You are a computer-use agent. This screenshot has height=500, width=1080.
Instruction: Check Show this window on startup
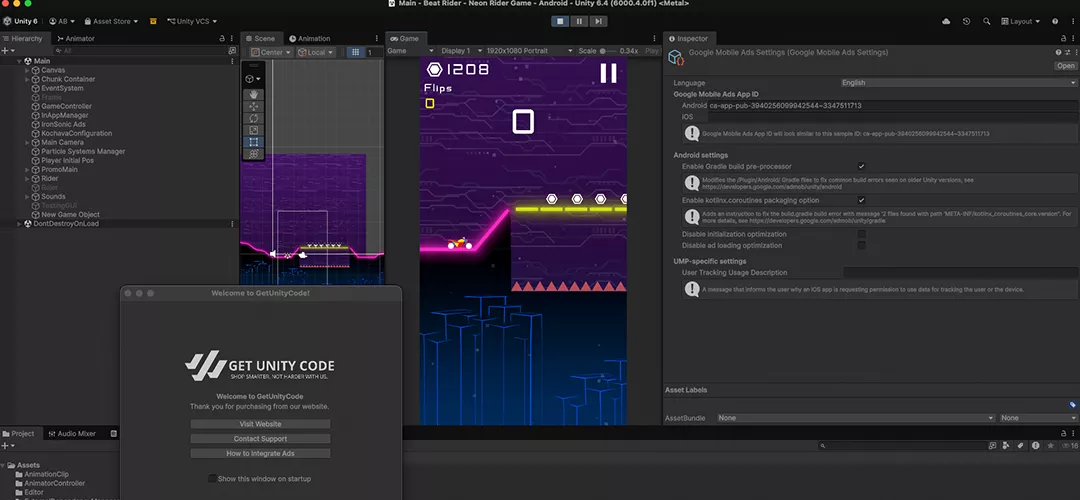(x=212, y=479)
